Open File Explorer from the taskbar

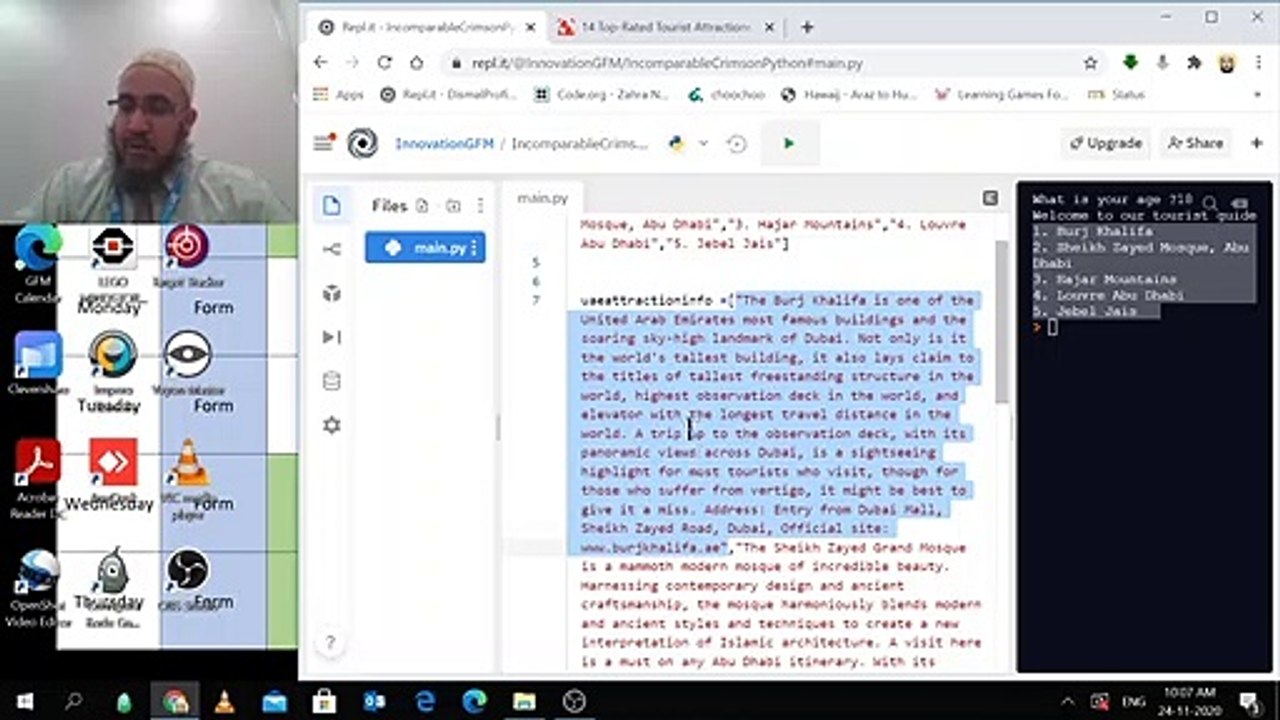point(524,701)
